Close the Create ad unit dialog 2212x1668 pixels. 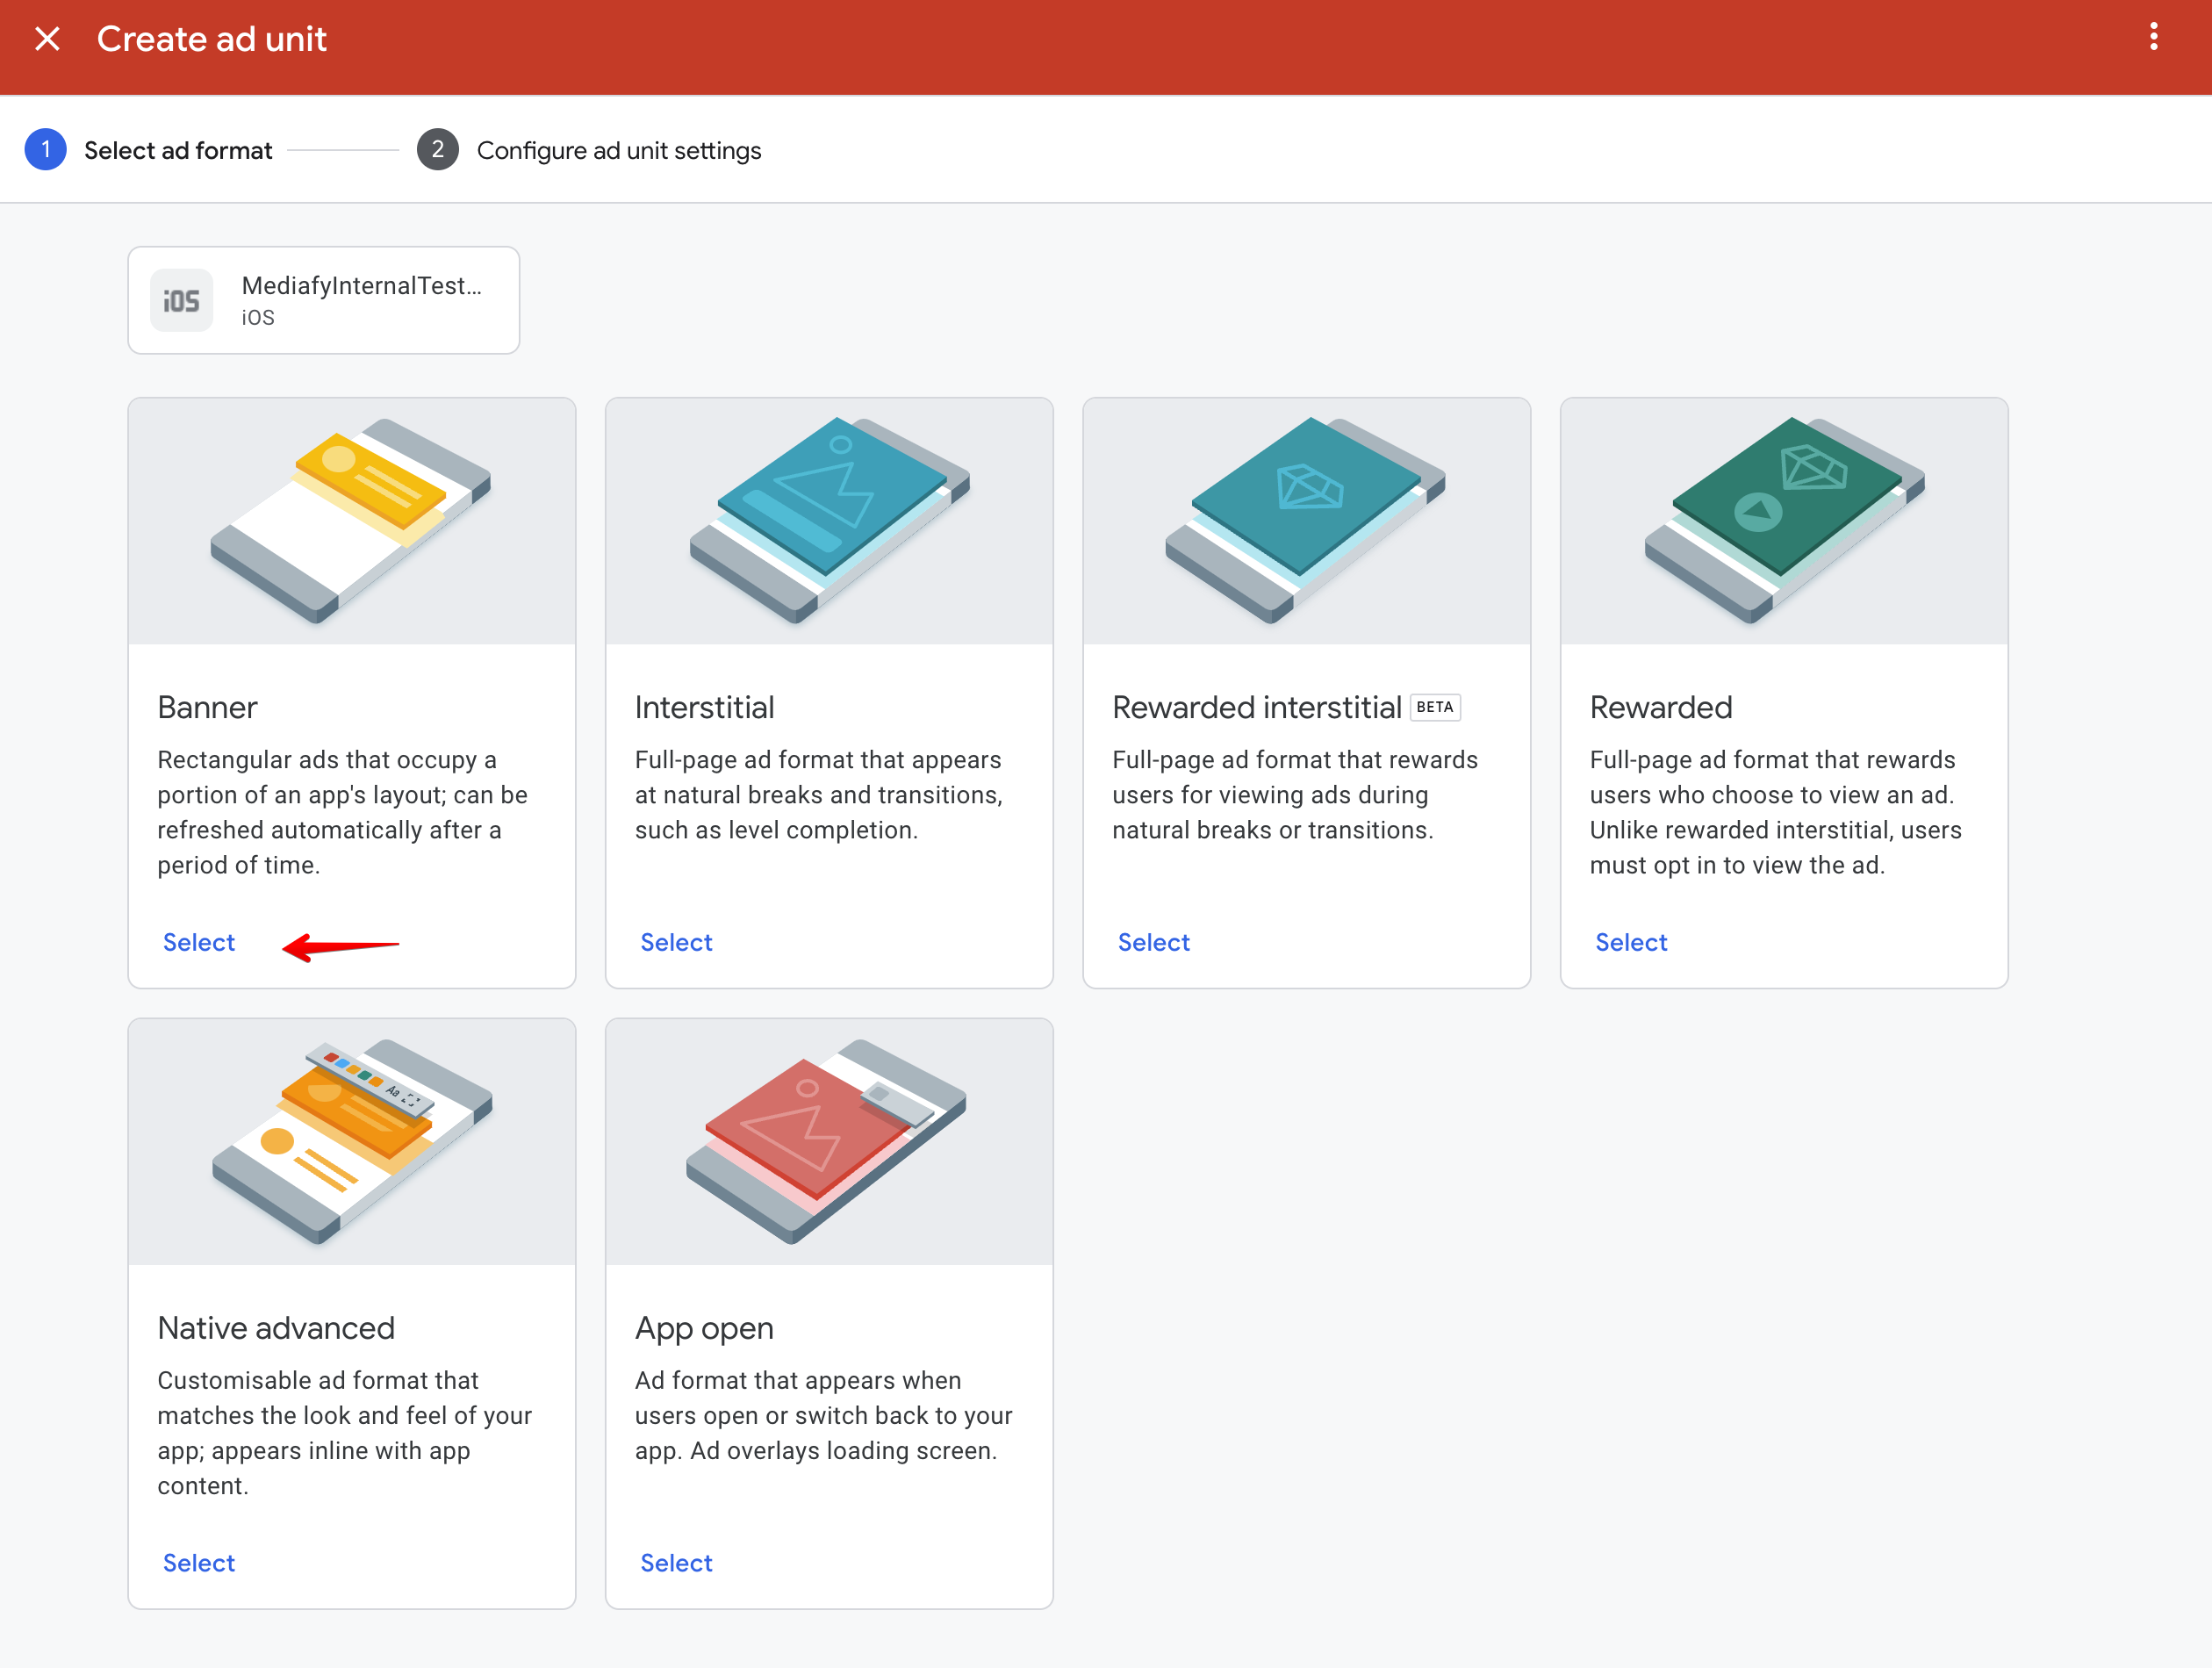tap(47, 39)
